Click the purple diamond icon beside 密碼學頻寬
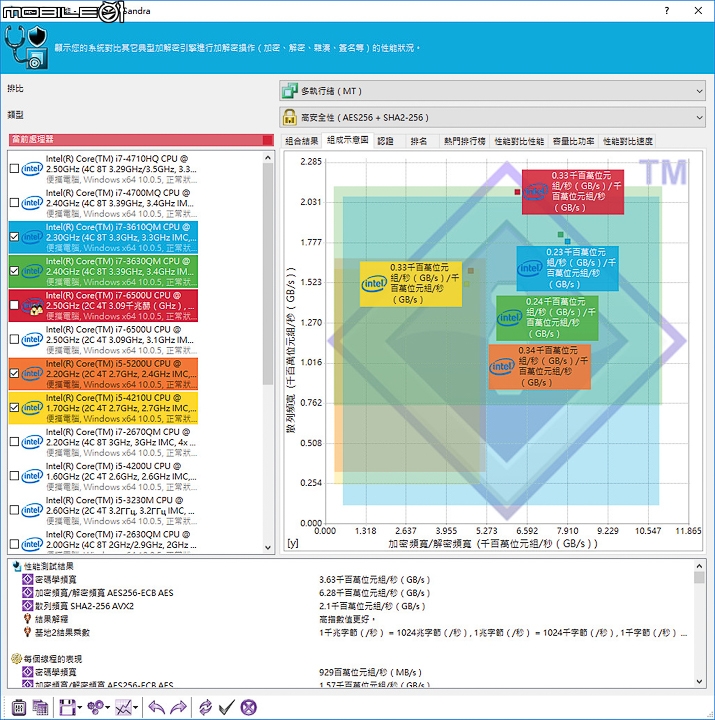Screen dimensions: 715x720 [x=28, y=579]
